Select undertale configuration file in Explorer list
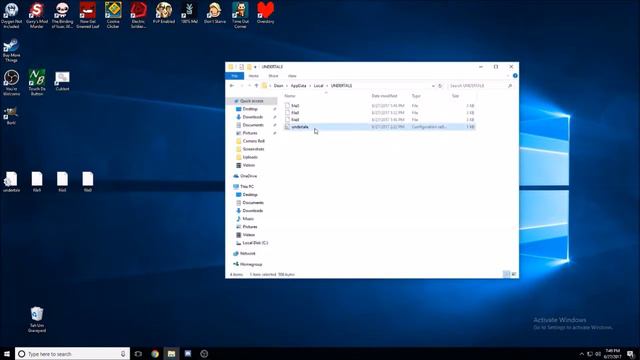The width and height of the screenshot is (640, 360). (380, 127)
